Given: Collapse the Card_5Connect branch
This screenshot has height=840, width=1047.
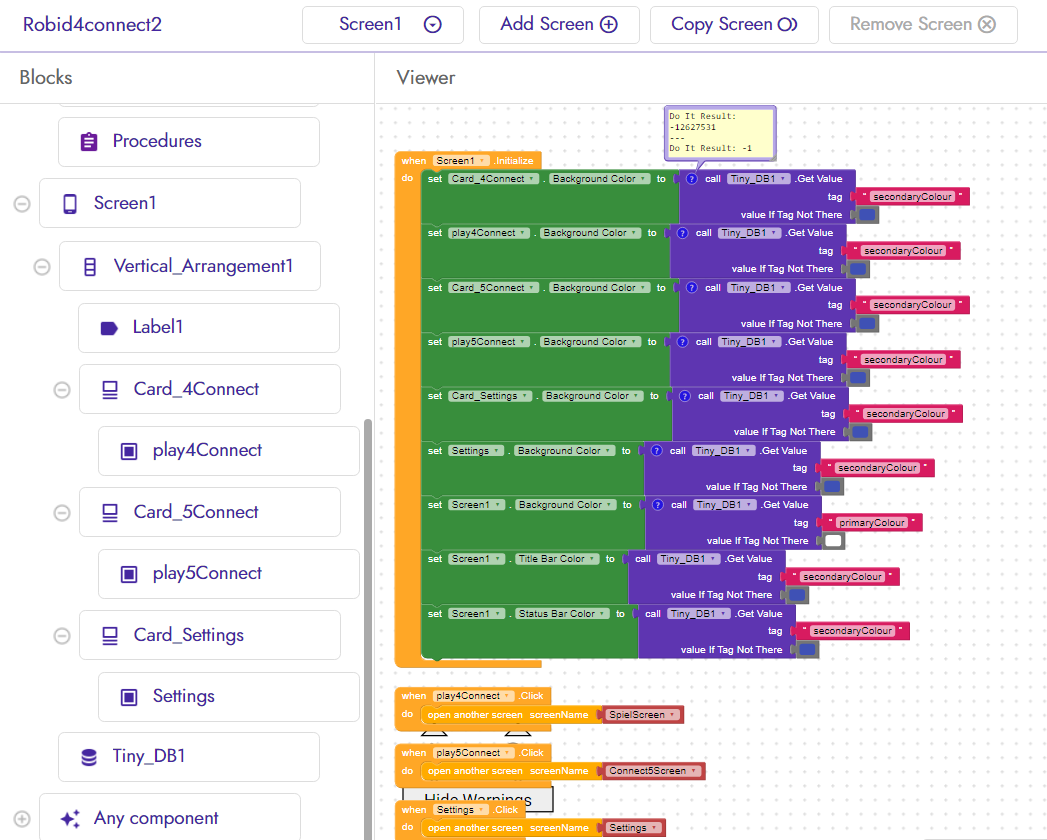Looking at the screenshot, I should (x=61, y=512).
